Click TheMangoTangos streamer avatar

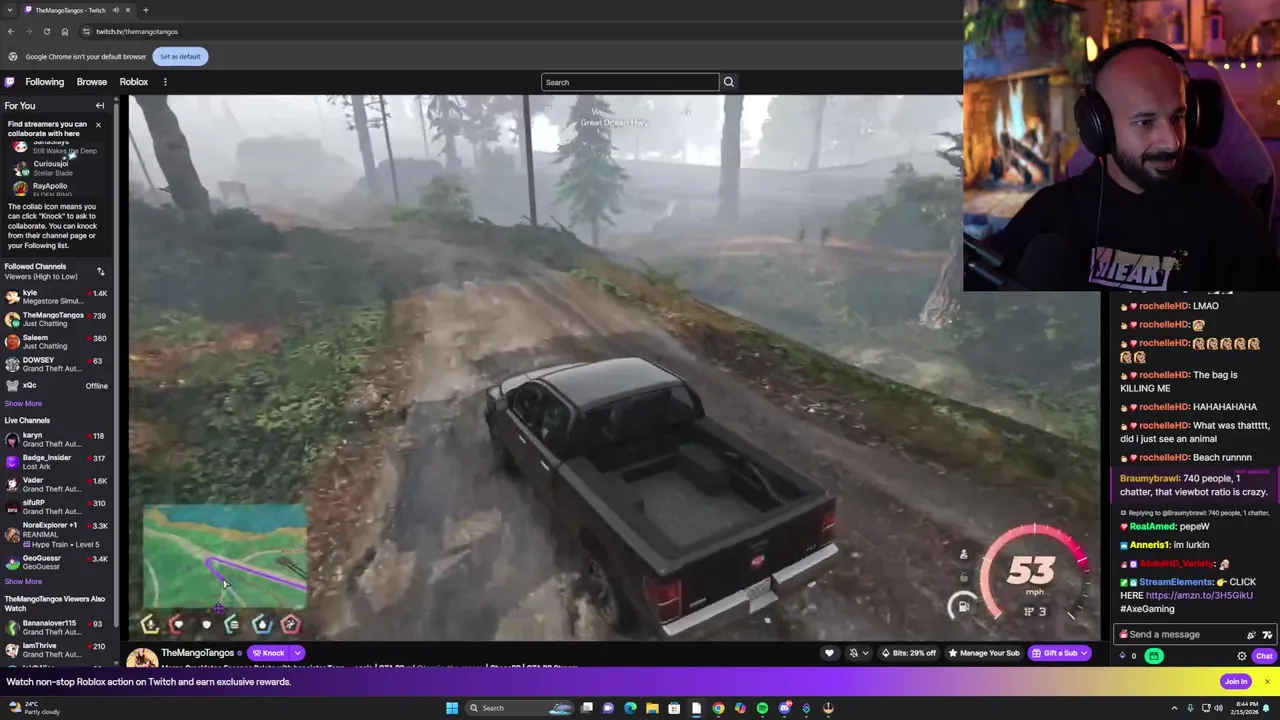141,657
